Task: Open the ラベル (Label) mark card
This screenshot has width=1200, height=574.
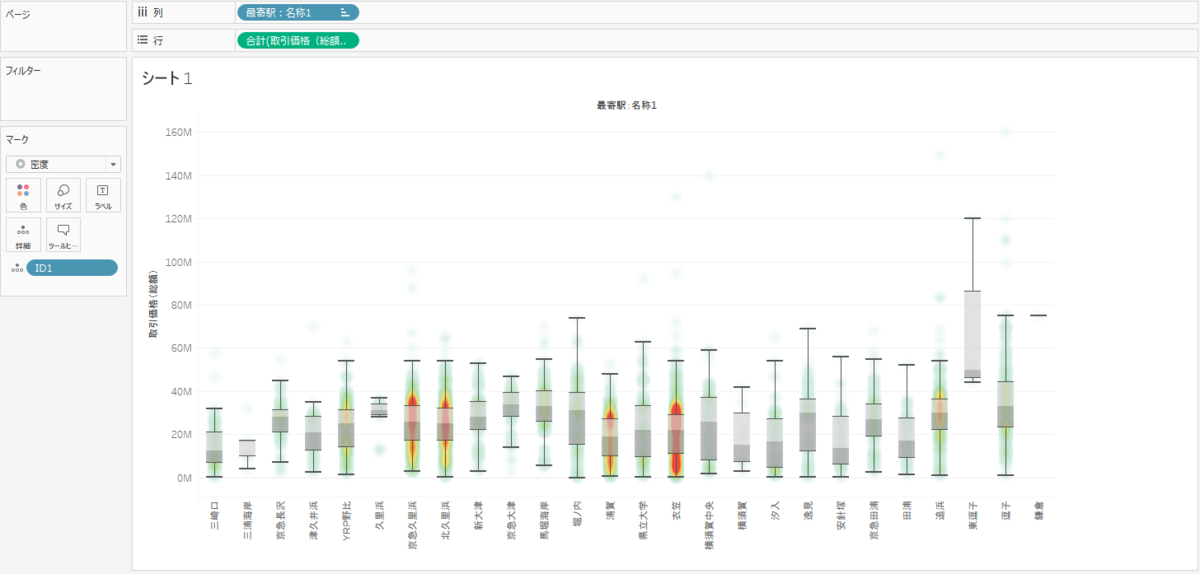Action: (103, 195)
